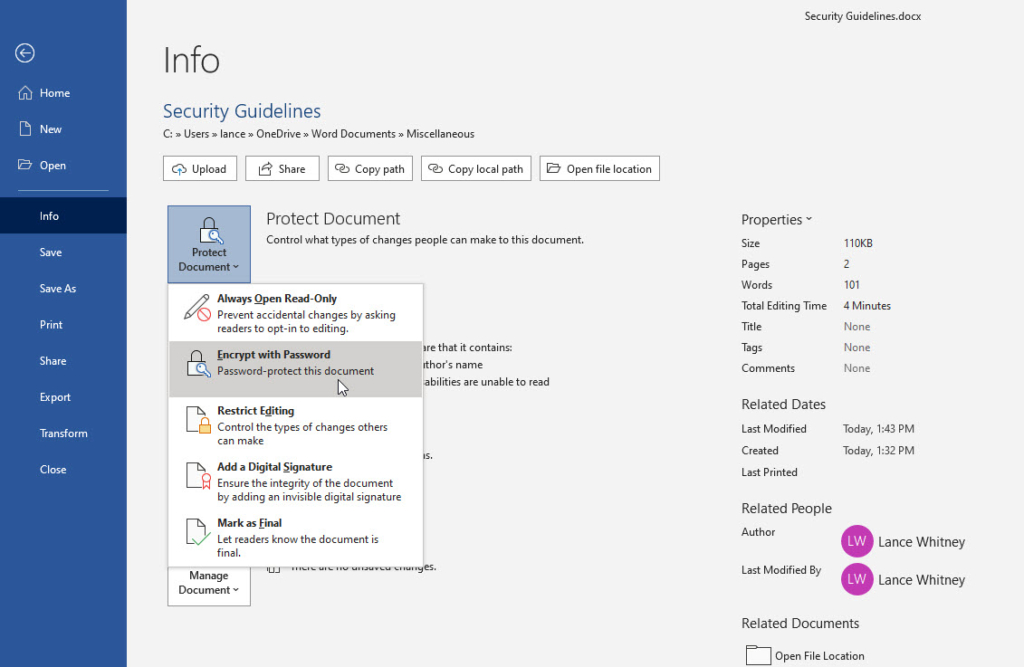Click Lance Whitney's LW author avatar
This screenshot has height=667, width=1024.
point(856,541)
